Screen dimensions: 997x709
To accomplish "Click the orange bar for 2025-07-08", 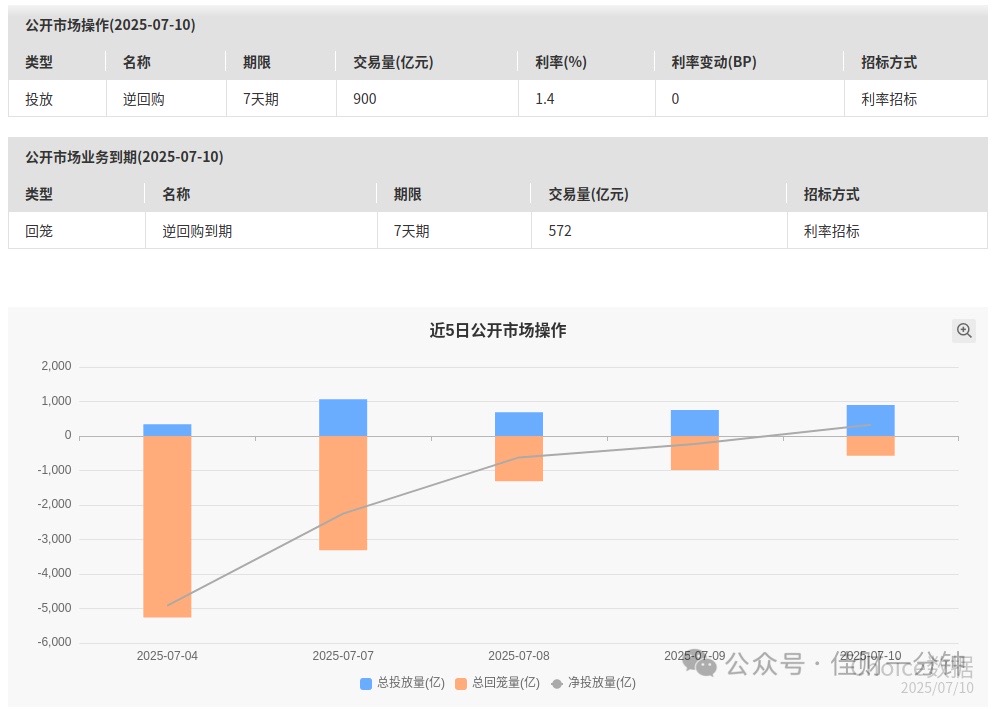I will [x=519, y=458].
